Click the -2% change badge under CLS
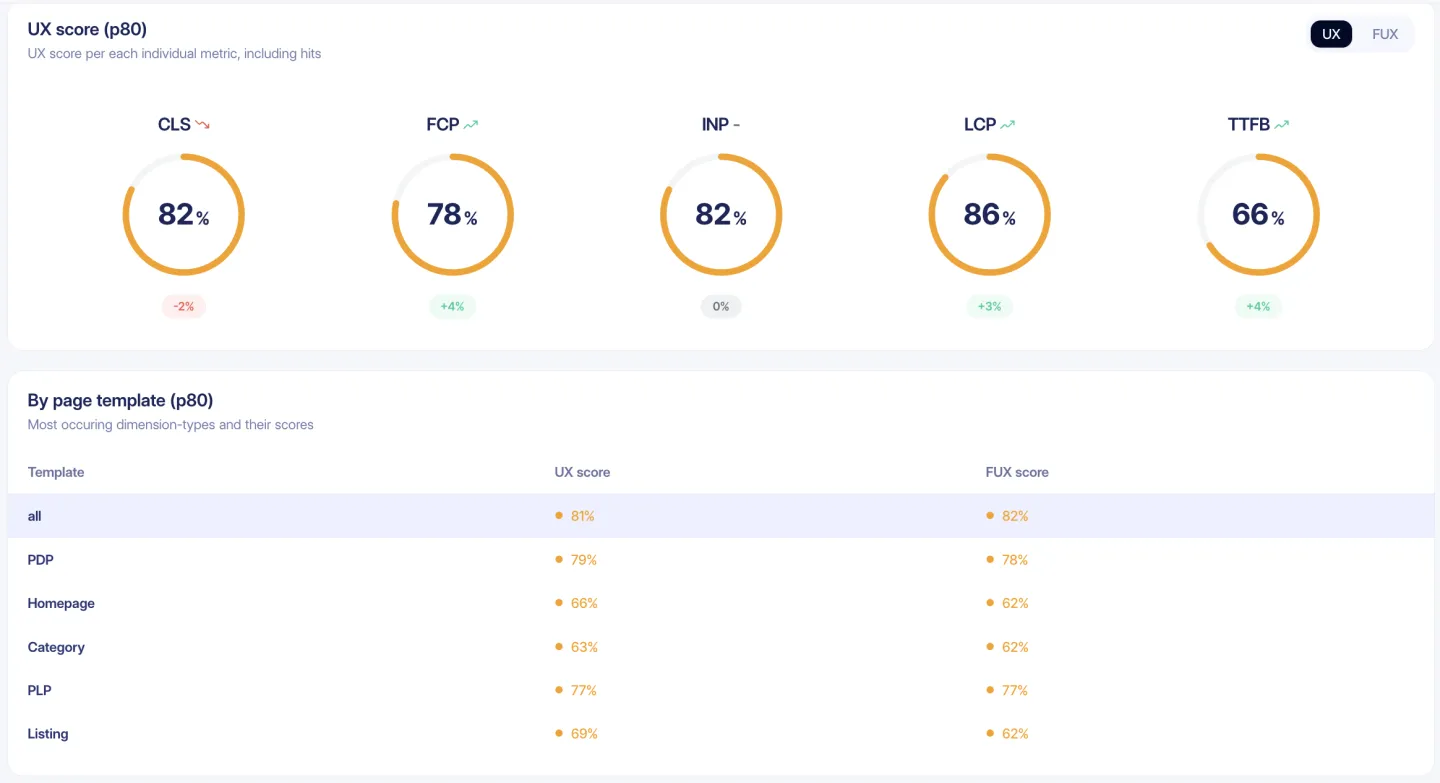 [x=184, y=306]
